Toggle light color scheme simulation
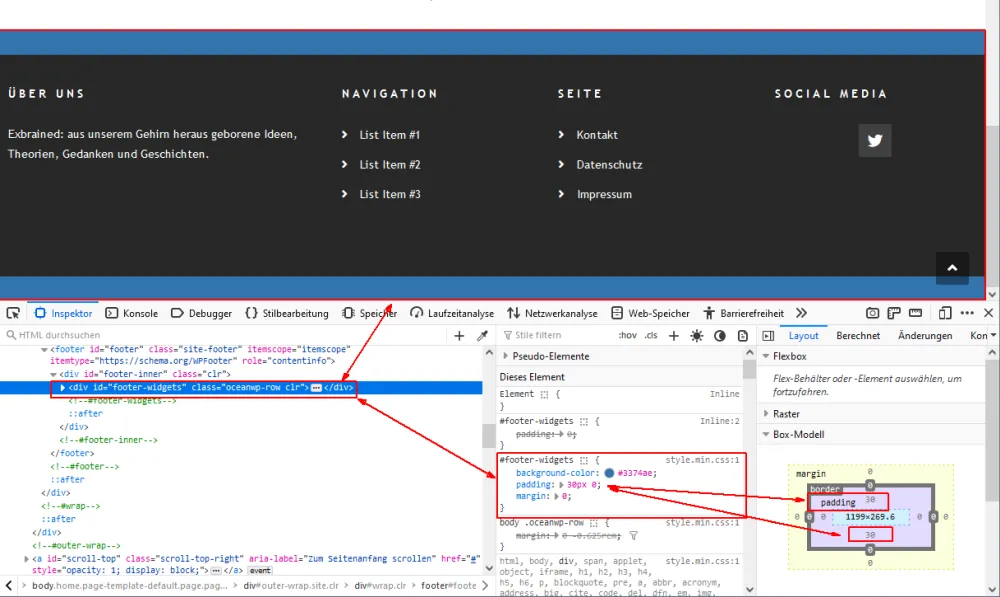Image resolution: width=1000 pixels, height=597 pixels. coord(696,335)
